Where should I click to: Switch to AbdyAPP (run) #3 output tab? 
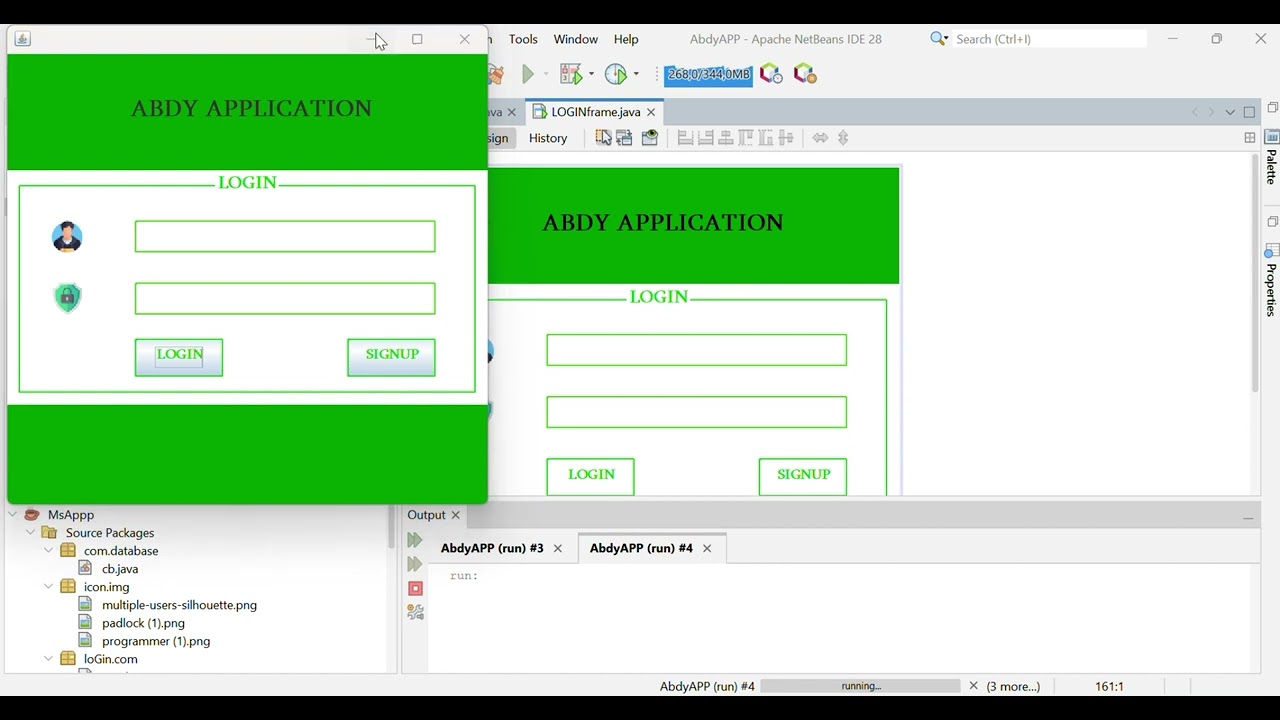click(492, 548)
